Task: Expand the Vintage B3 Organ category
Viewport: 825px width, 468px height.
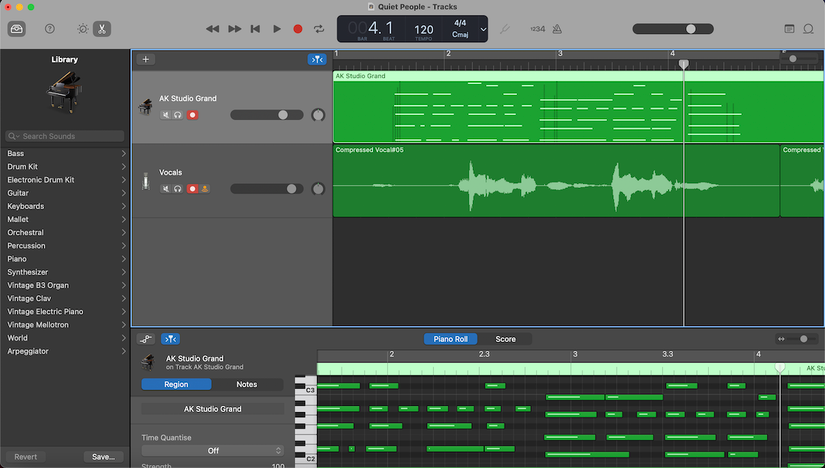Action: tap(124, 285)
